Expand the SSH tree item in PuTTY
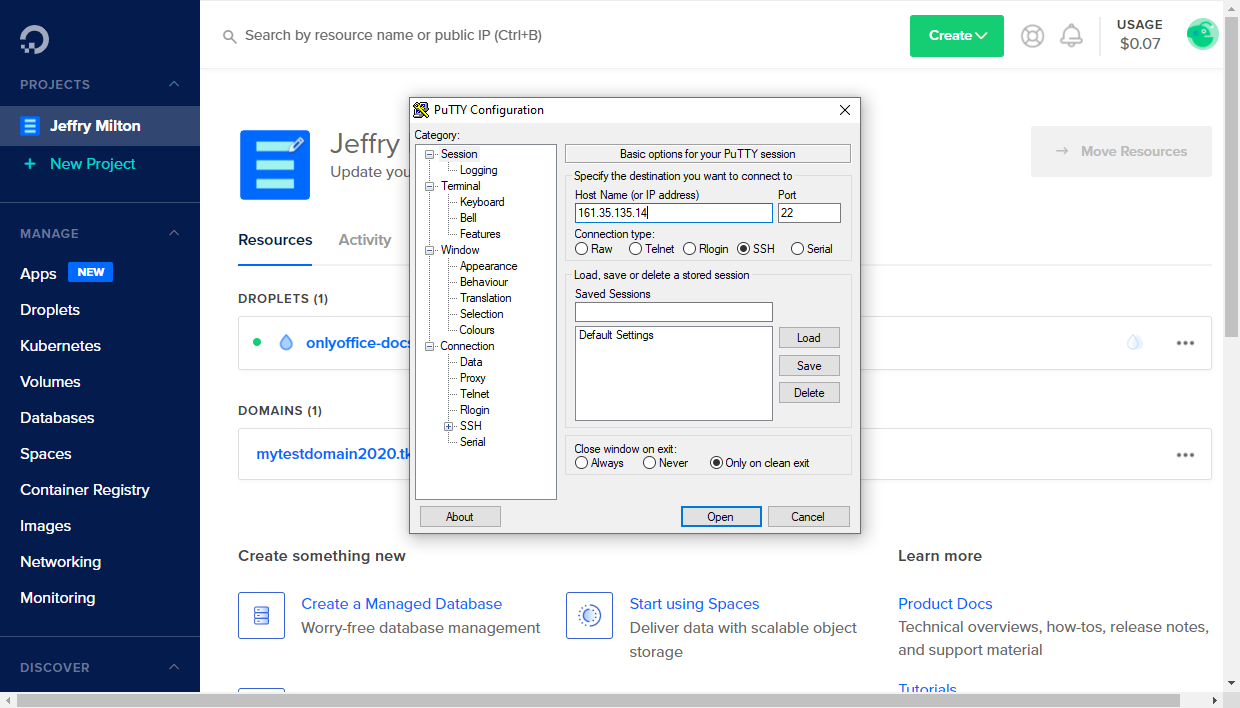The image size is (1240, 708). click(447, 425)
